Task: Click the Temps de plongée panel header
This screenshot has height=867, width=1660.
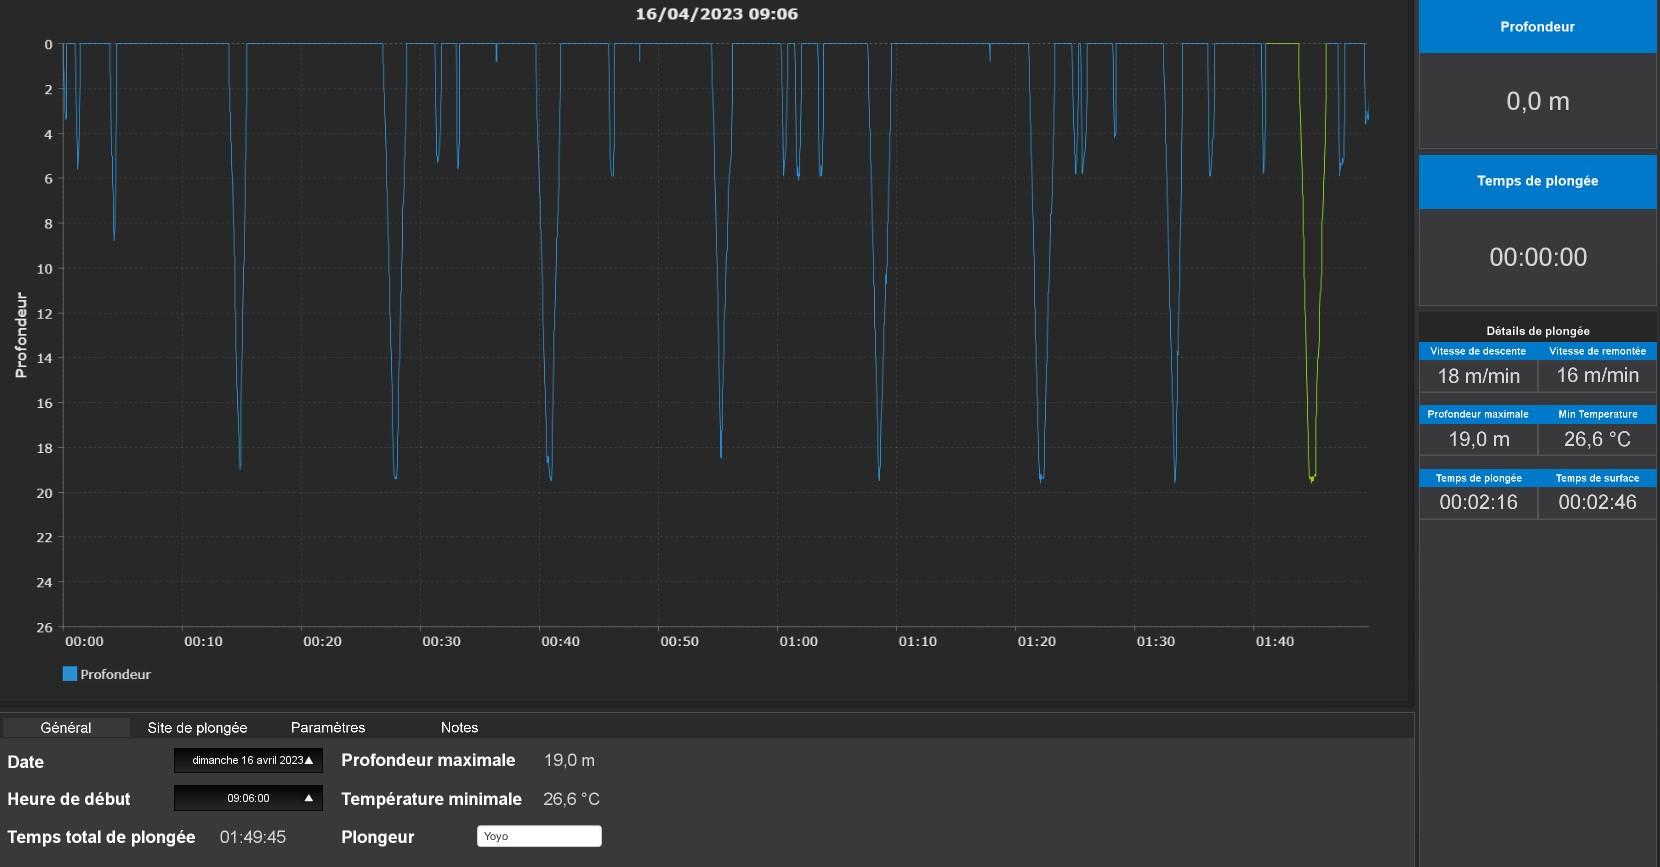Action: [x=1537, y=181]
